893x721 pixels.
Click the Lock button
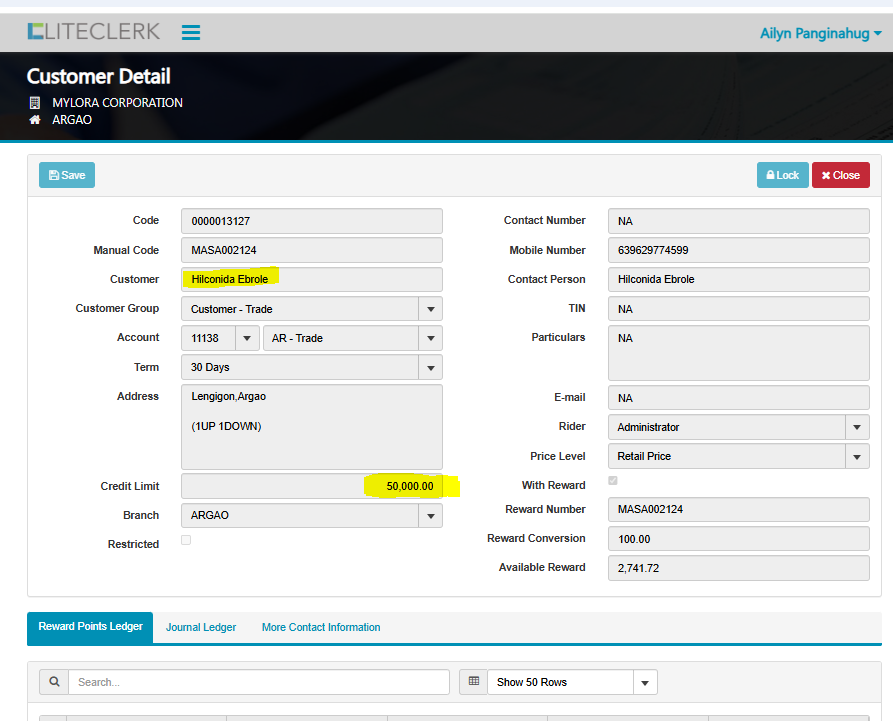782,175
